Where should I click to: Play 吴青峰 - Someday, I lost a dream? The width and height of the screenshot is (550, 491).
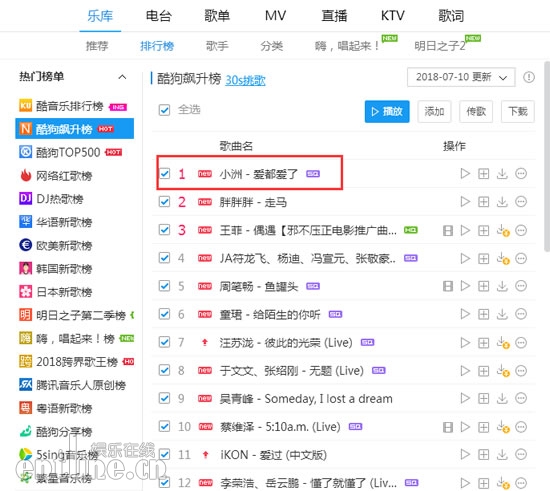pyautogui.click(x=465, y=398)
